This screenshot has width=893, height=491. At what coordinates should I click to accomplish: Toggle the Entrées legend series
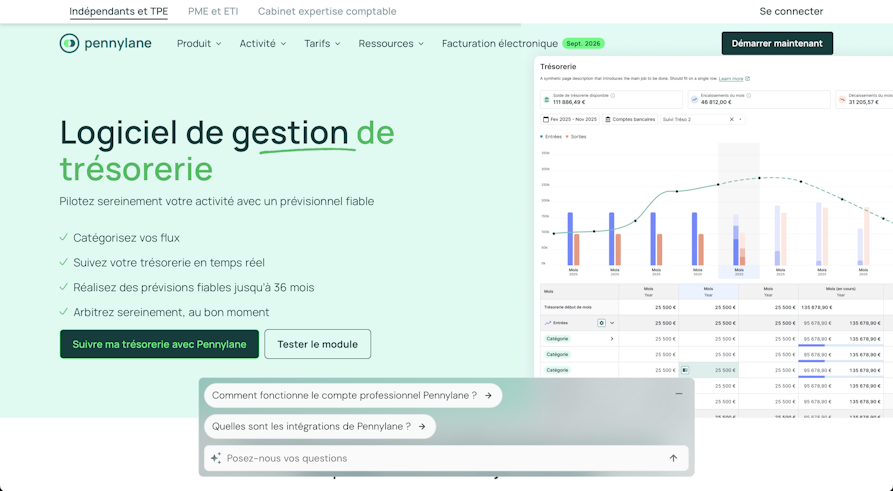pos(551,137)
